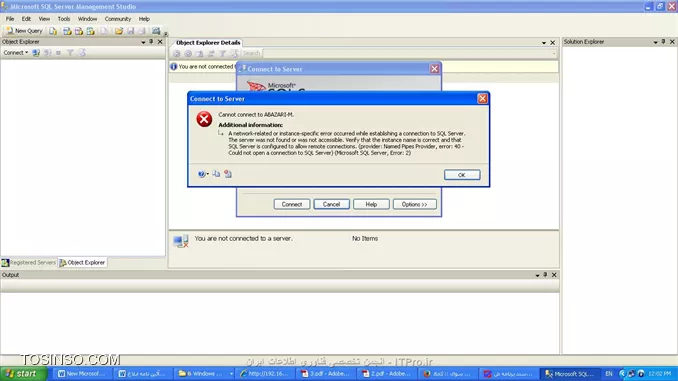Click the Search field in Object Explorer Details
Viewport: 678px width, 381px height.
click(x=409, y=53)
